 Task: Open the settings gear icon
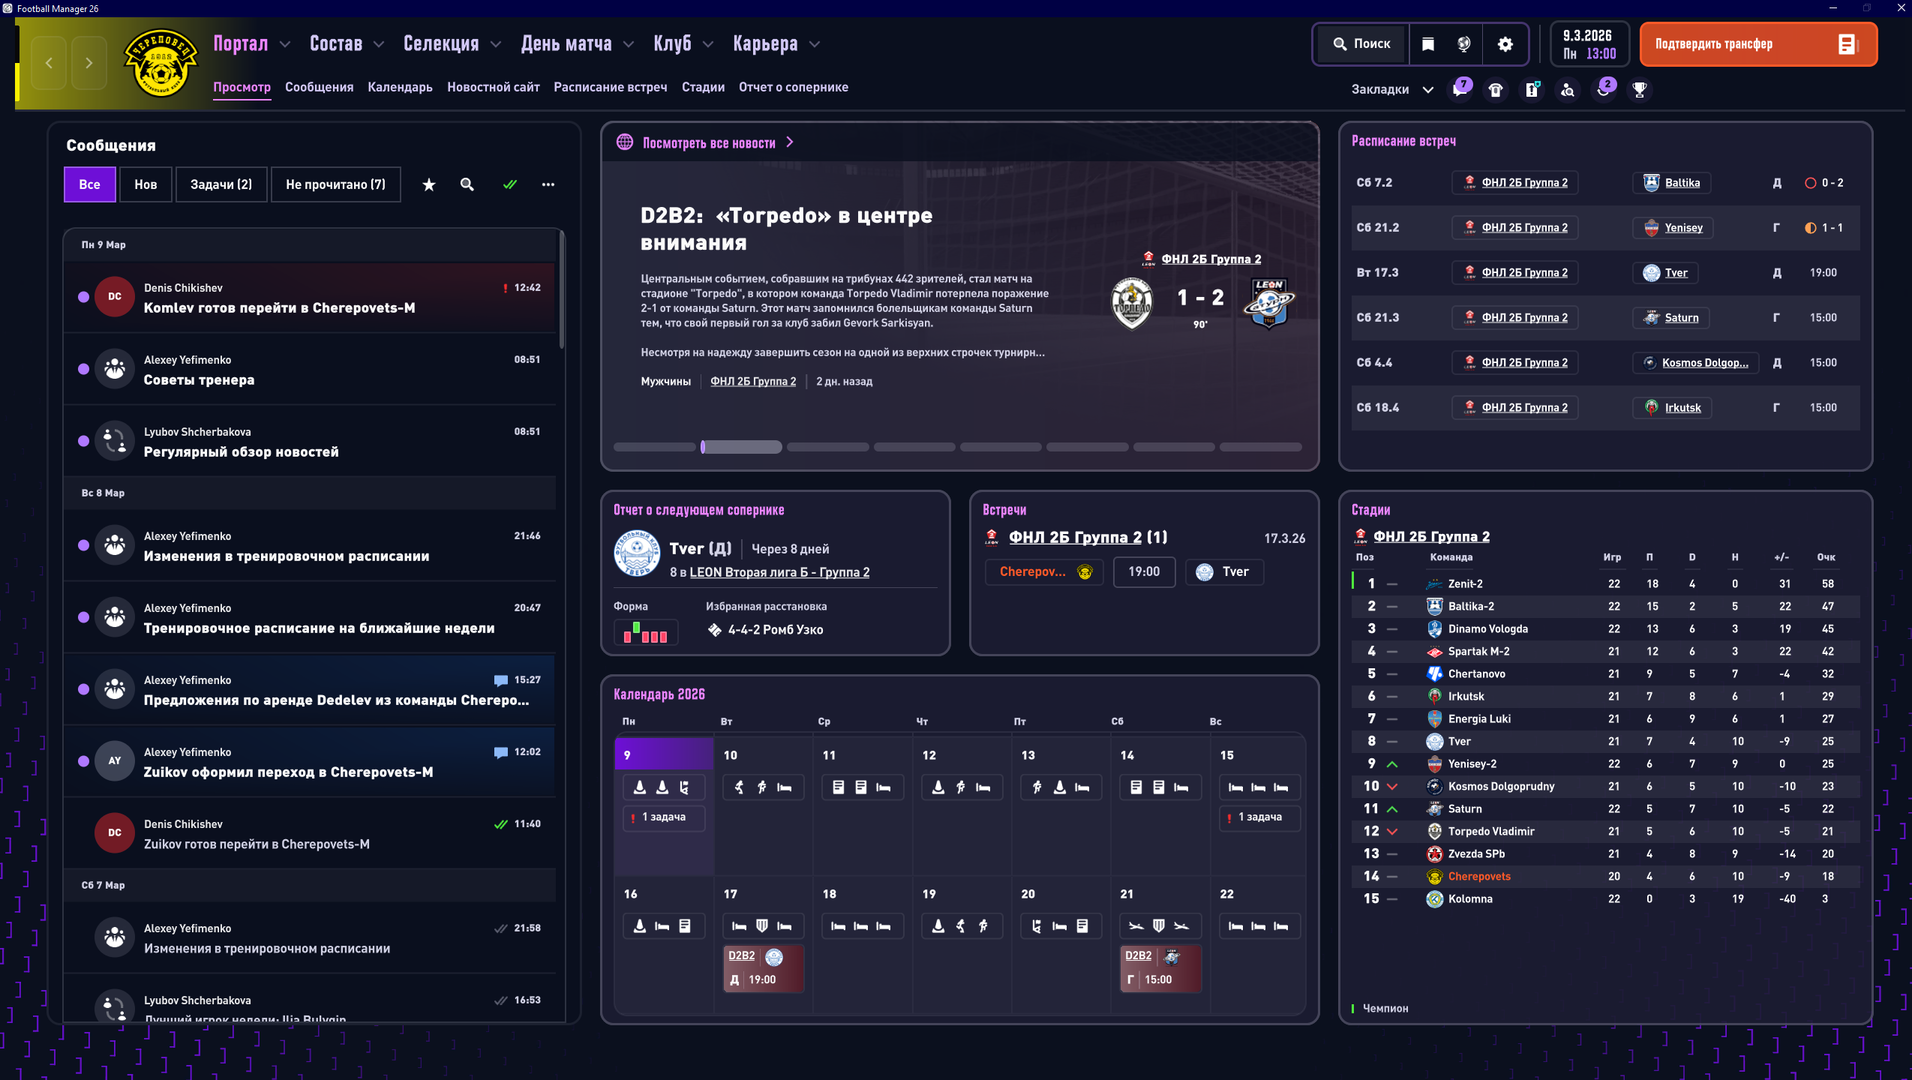point(1505,44)
